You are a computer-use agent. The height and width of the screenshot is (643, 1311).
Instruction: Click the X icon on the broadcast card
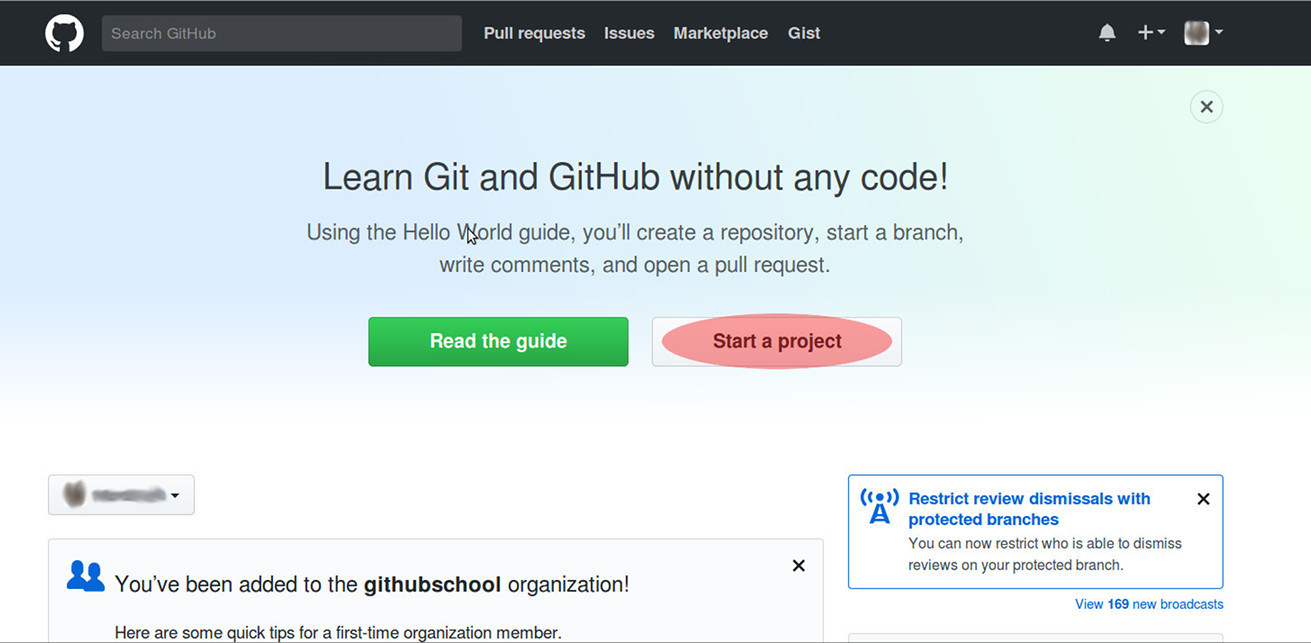coord(1203,498)
